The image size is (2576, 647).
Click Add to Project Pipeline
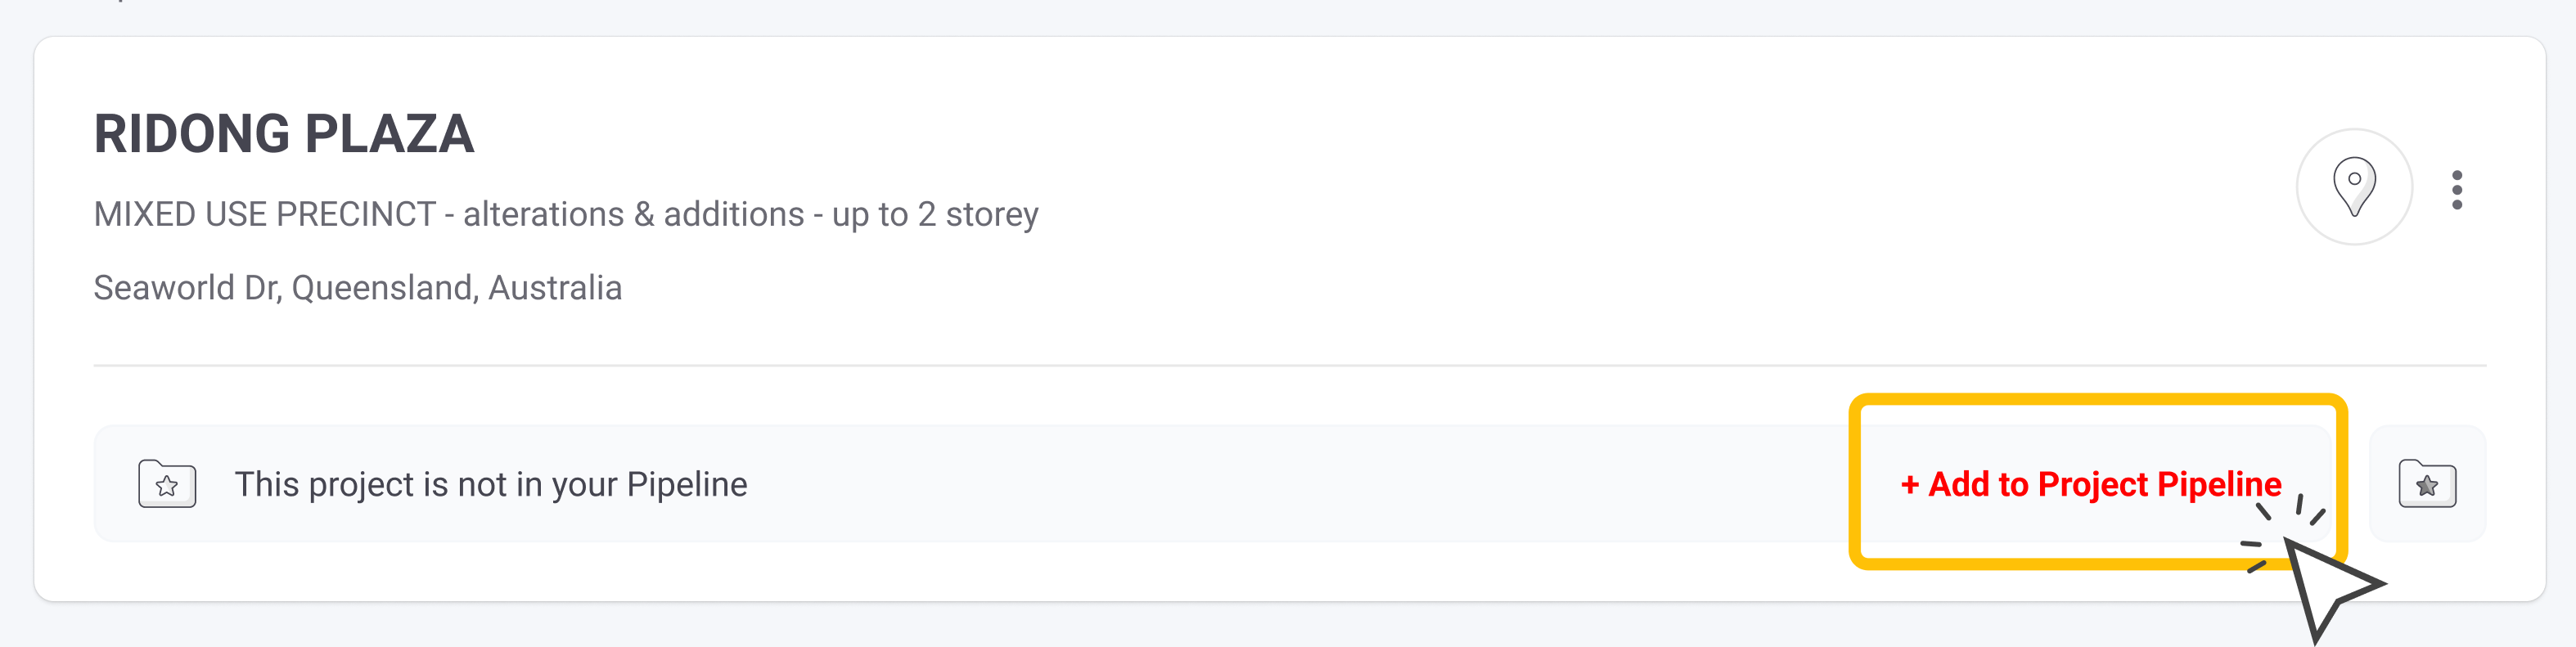pyautogui.click(x=2090, y=484)
